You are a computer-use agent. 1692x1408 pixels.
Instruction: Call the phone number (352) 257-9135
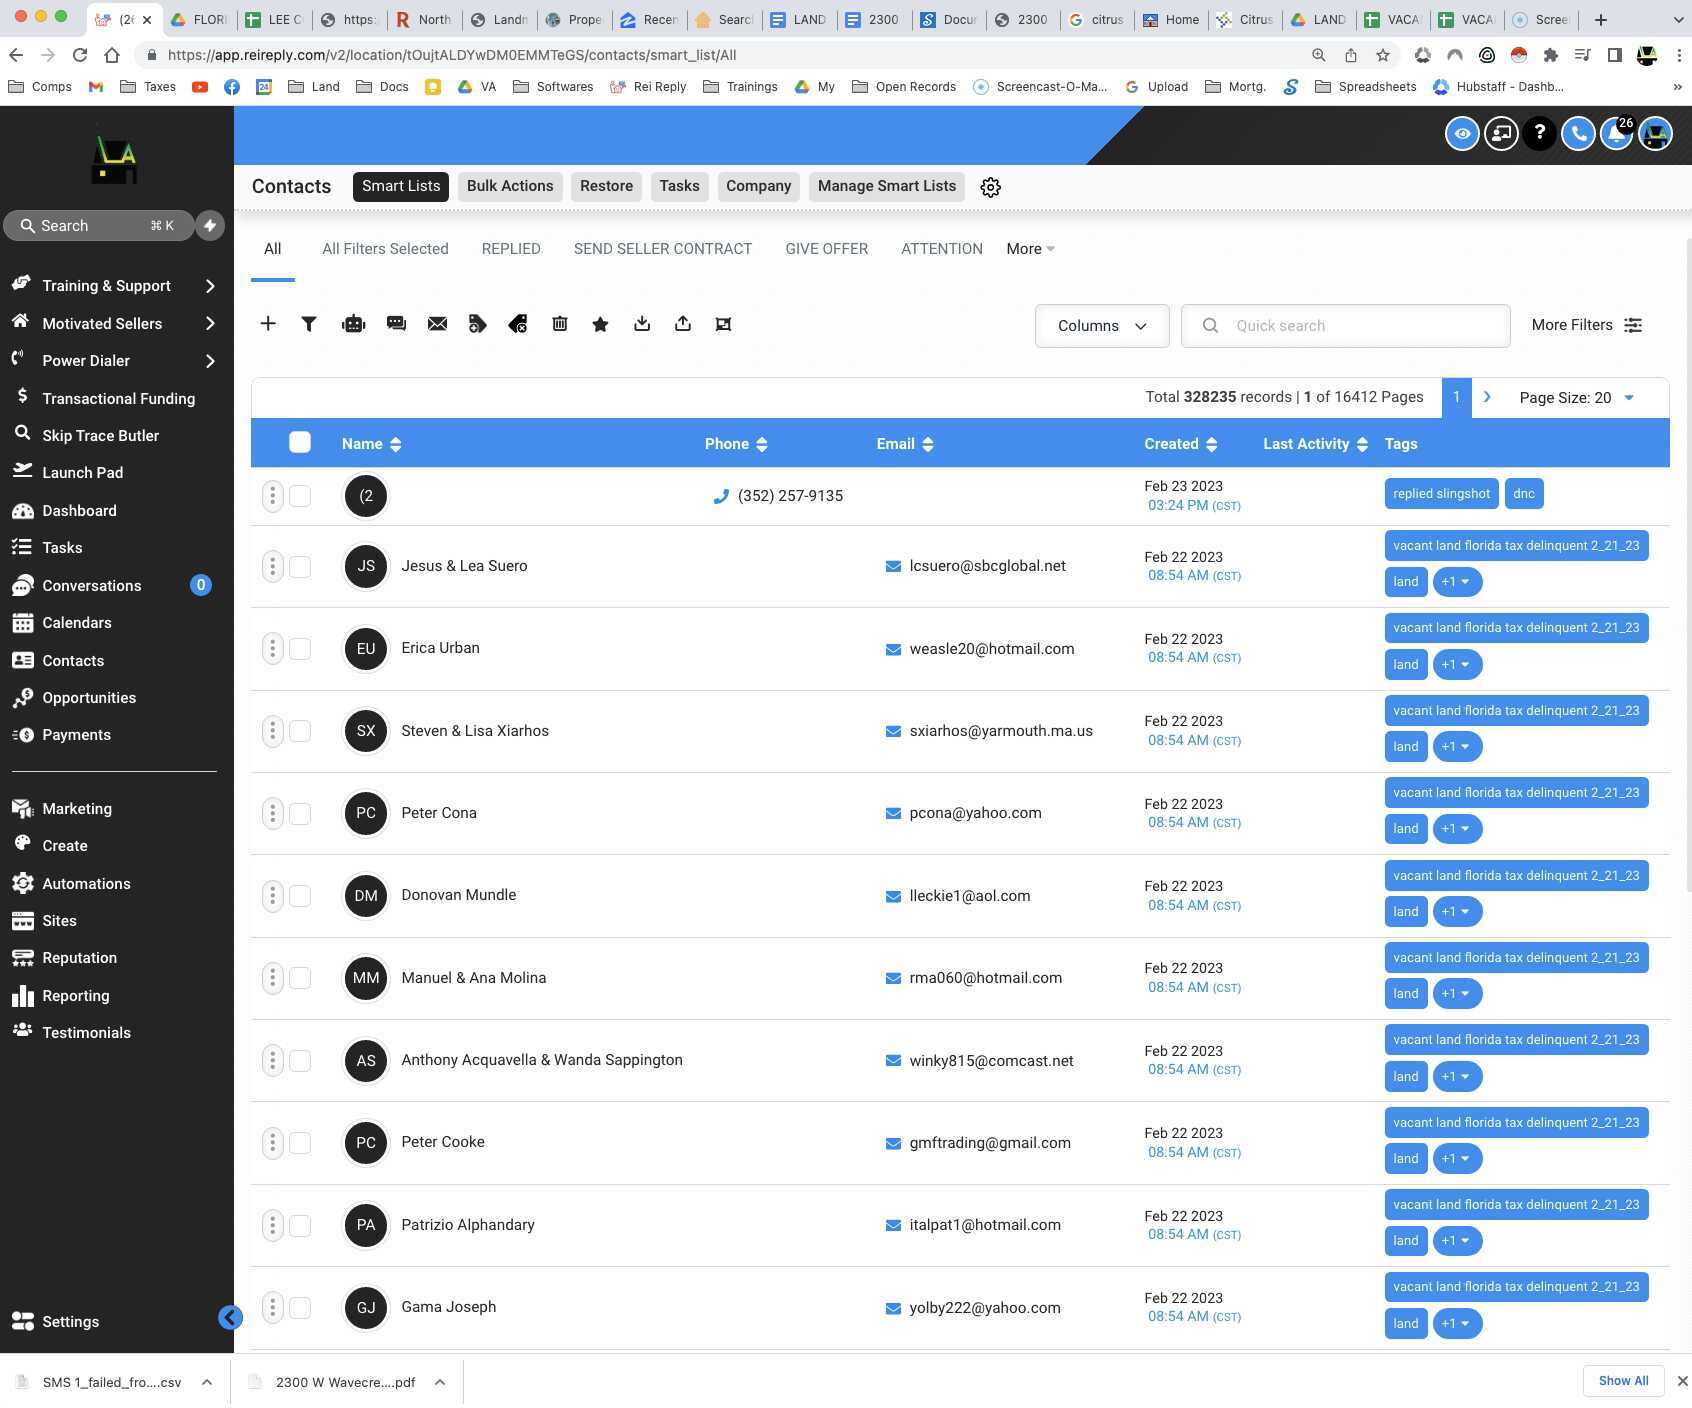790,495
